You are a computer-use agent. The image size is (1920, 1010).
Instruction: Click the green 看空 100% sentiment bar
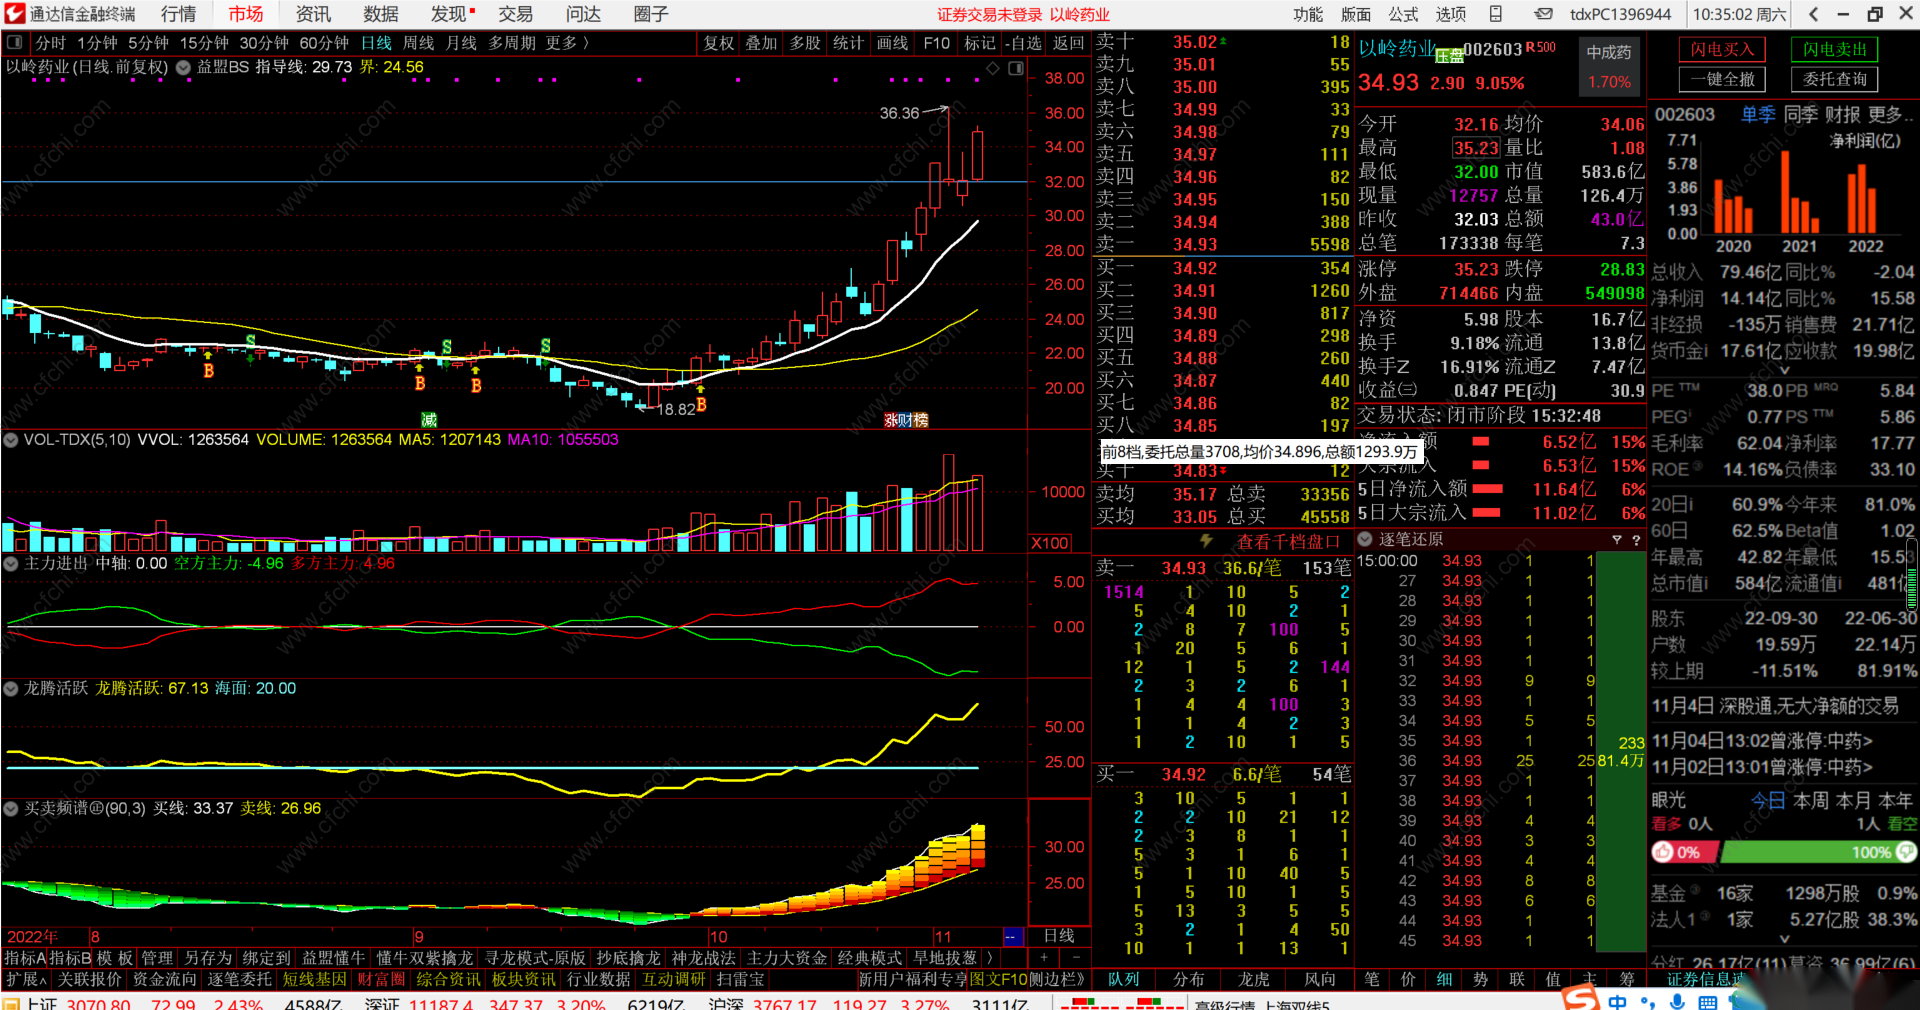click(1818, 852)
